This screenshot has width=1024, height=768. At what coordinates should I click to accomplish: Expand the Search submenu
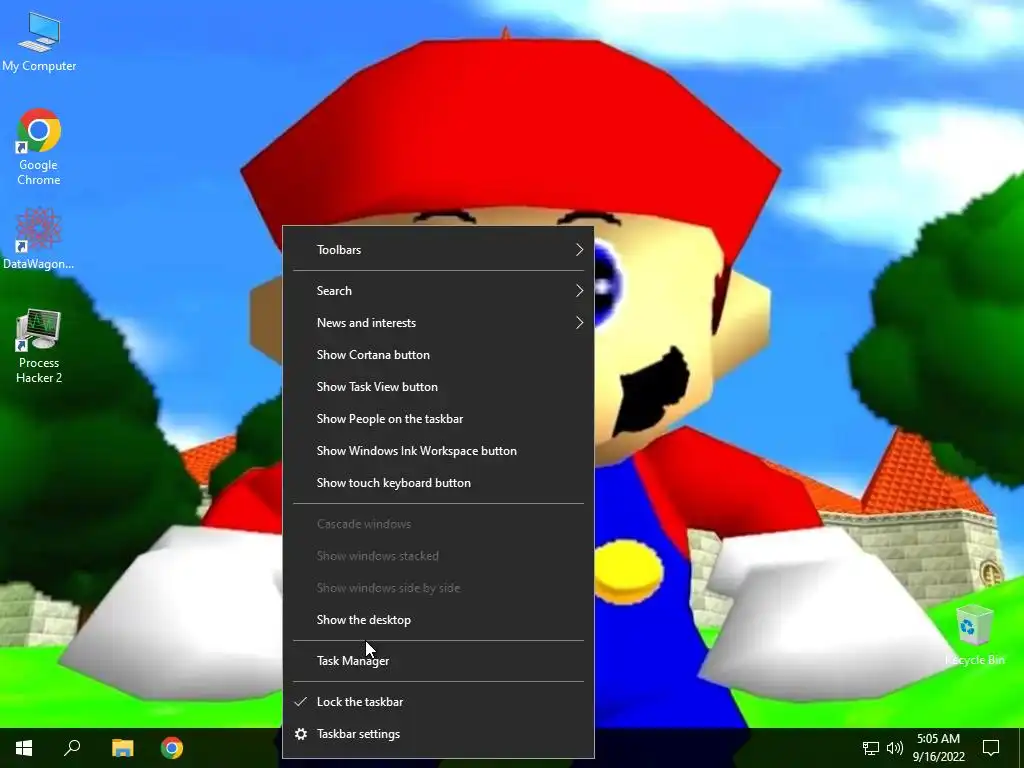[438, 291]
